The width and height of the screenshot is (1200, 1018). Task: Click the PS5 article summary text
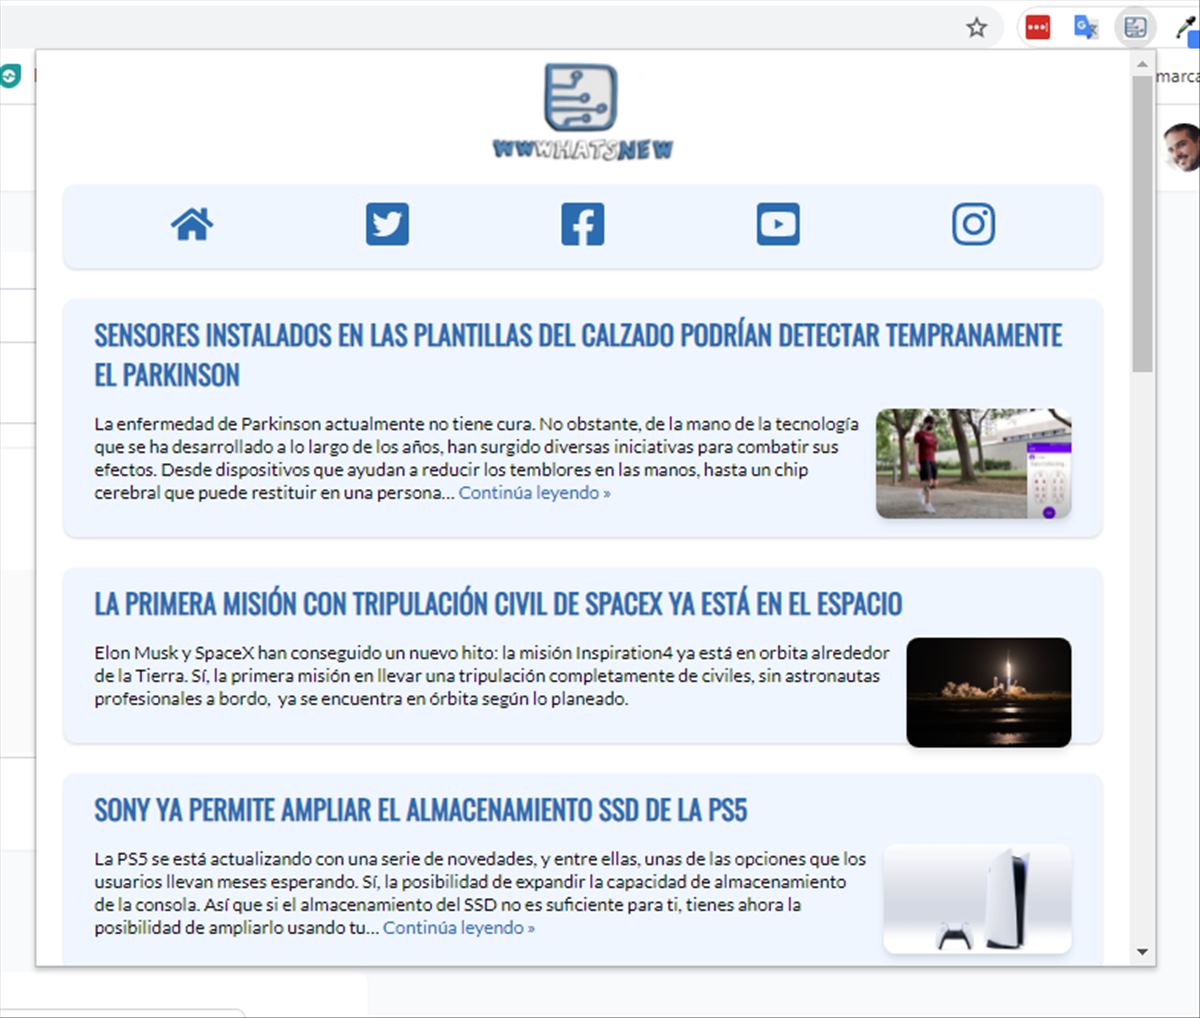click(x=480, y=893)
